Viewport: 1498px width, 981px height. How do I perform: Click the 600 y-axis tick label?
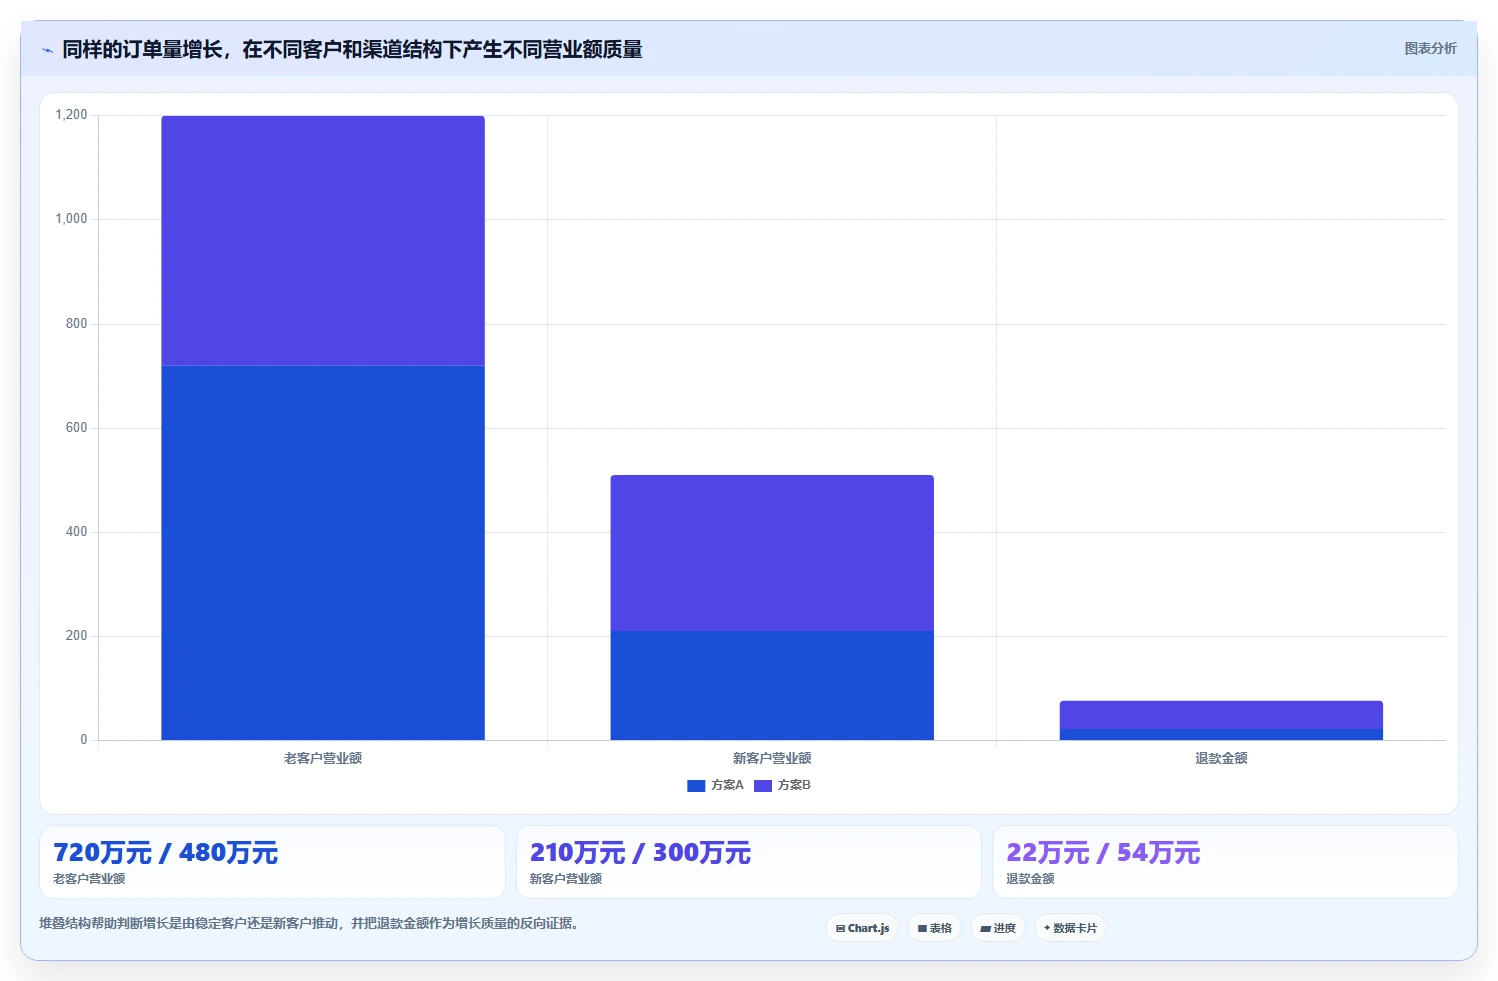click(x=76, y=428)
